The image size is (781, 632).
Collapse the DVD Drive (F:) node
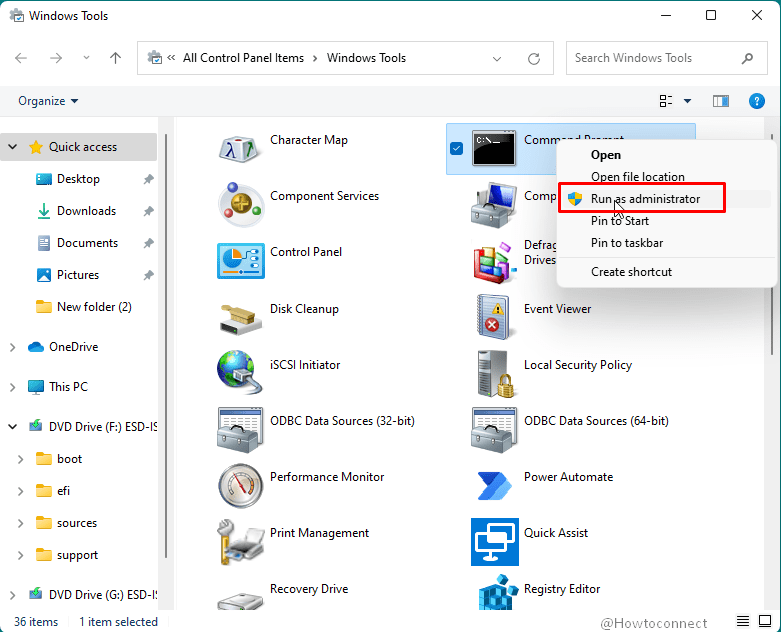[x=13, y=427]
